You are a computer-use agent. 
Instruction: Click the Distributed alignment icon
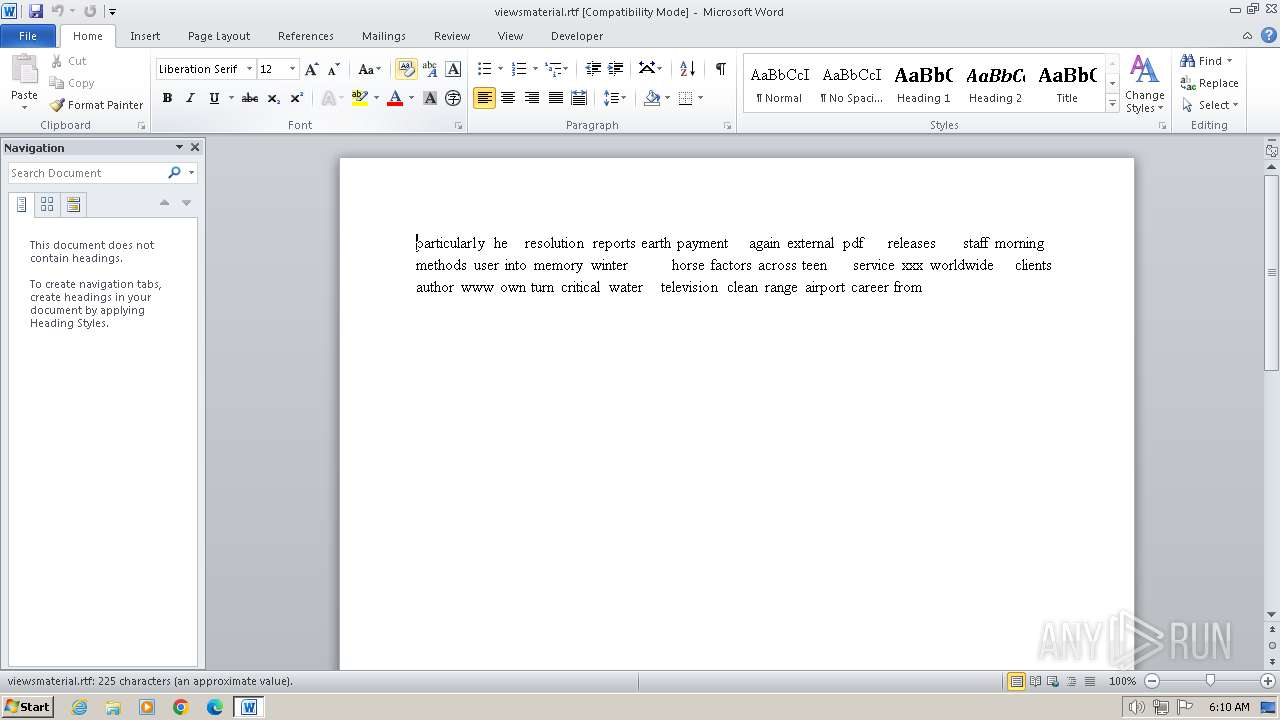578,98
